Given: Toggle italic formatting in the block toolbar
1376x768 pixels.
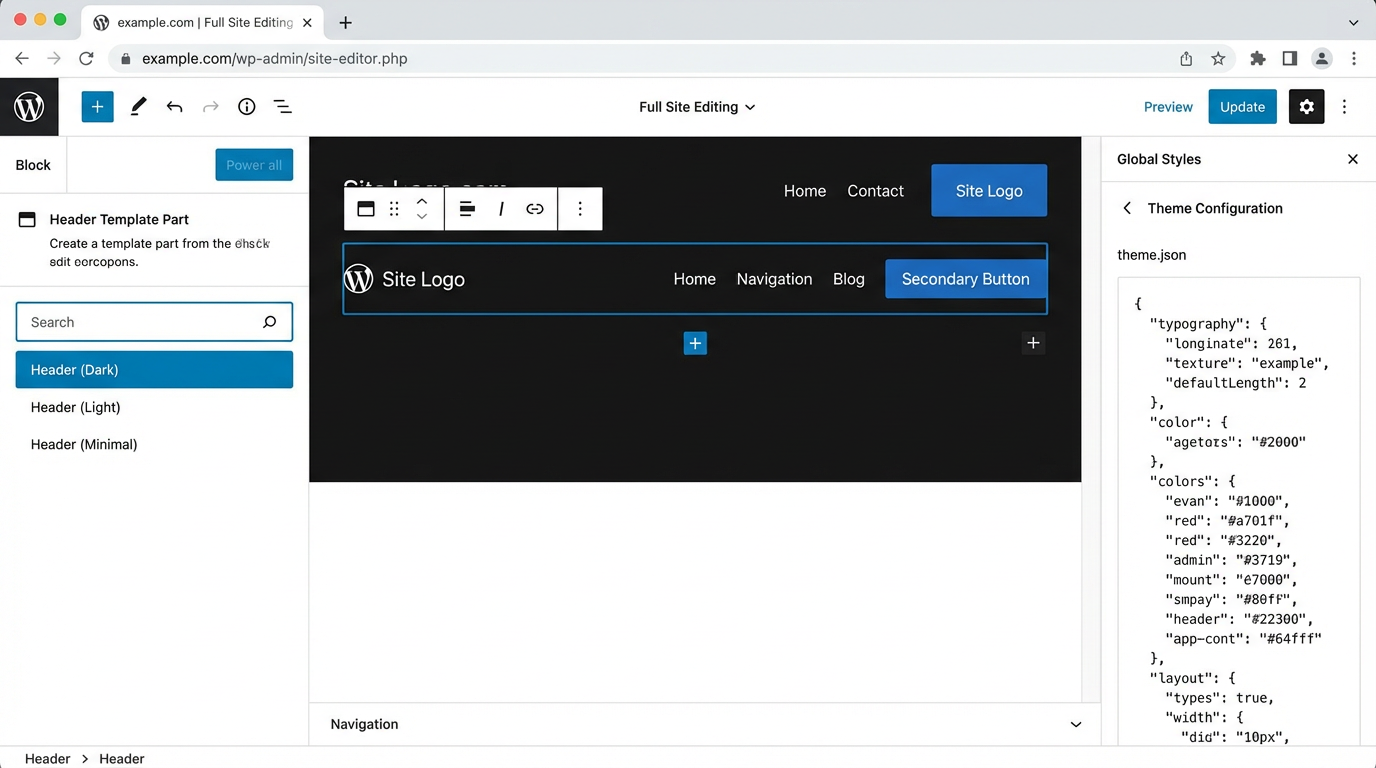Looking at the screenshot, I should pyautogui.click(x=500, y=208).
